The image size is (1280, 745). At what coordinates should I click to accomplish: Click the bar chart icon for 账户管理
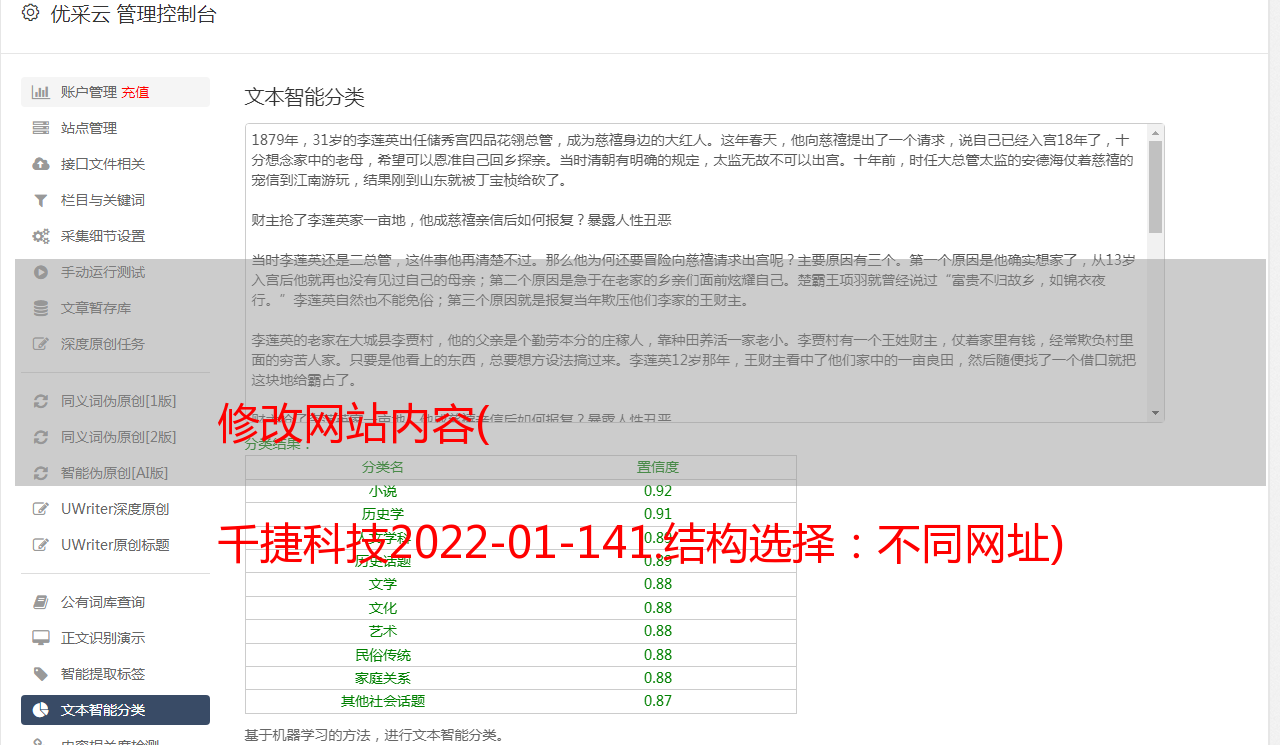click(41, 92)
